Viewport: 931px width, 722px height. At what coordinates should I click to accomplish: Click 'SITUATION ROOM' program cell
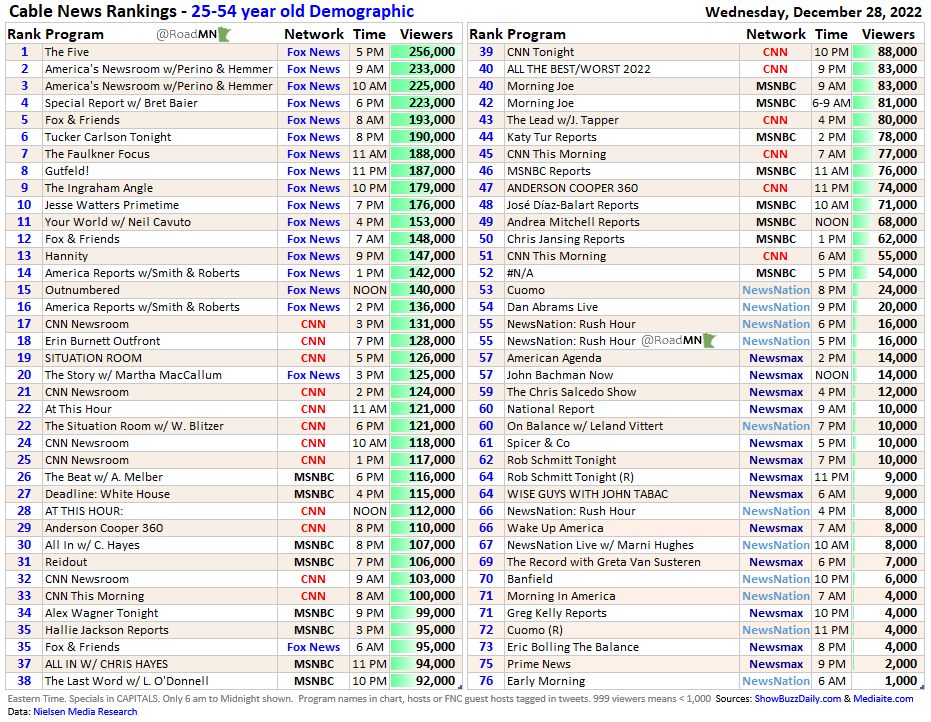click(160, 358)
